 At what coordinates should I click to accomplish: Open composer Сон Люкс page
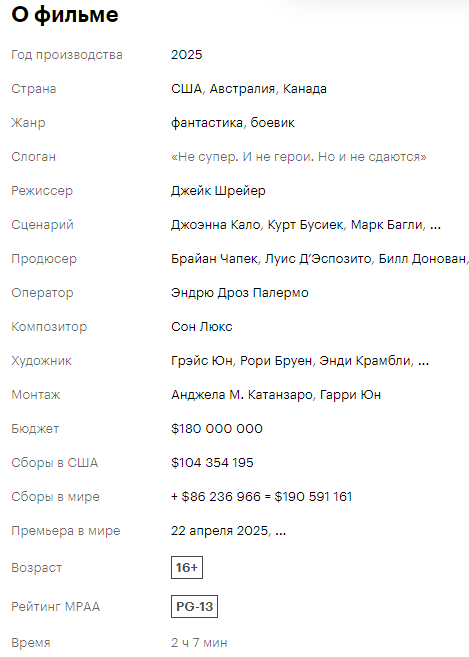click(202, 326)
